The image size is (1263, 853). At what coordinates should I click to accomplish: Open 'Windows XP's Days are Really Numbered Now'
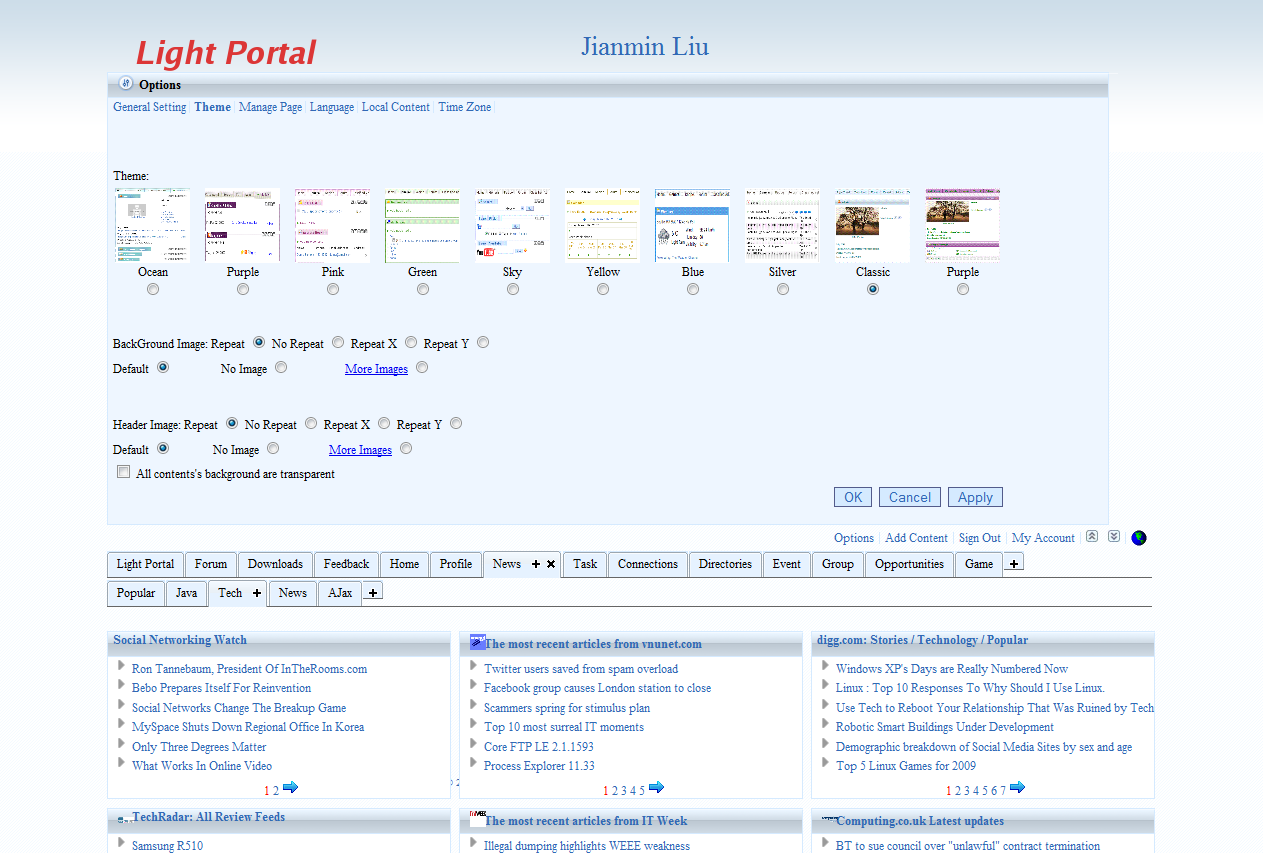click(952, 669)
